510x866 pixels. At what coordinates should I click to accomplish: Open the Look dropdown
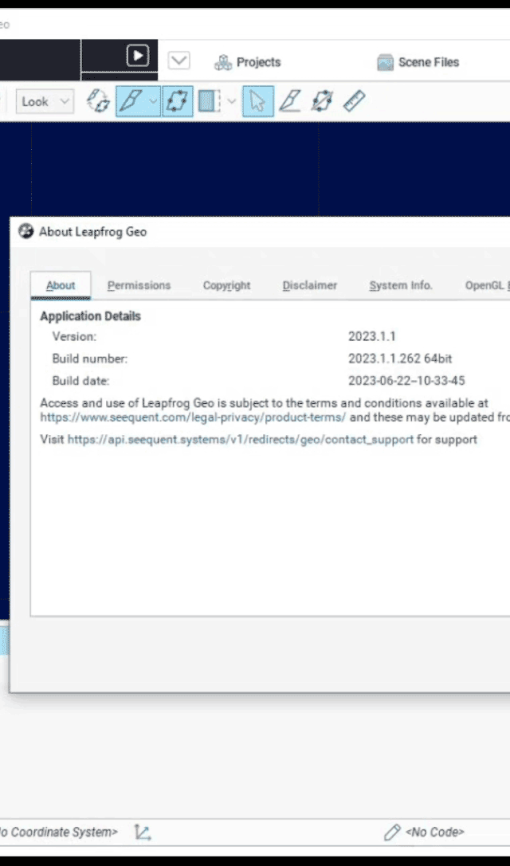pos(45,102)
